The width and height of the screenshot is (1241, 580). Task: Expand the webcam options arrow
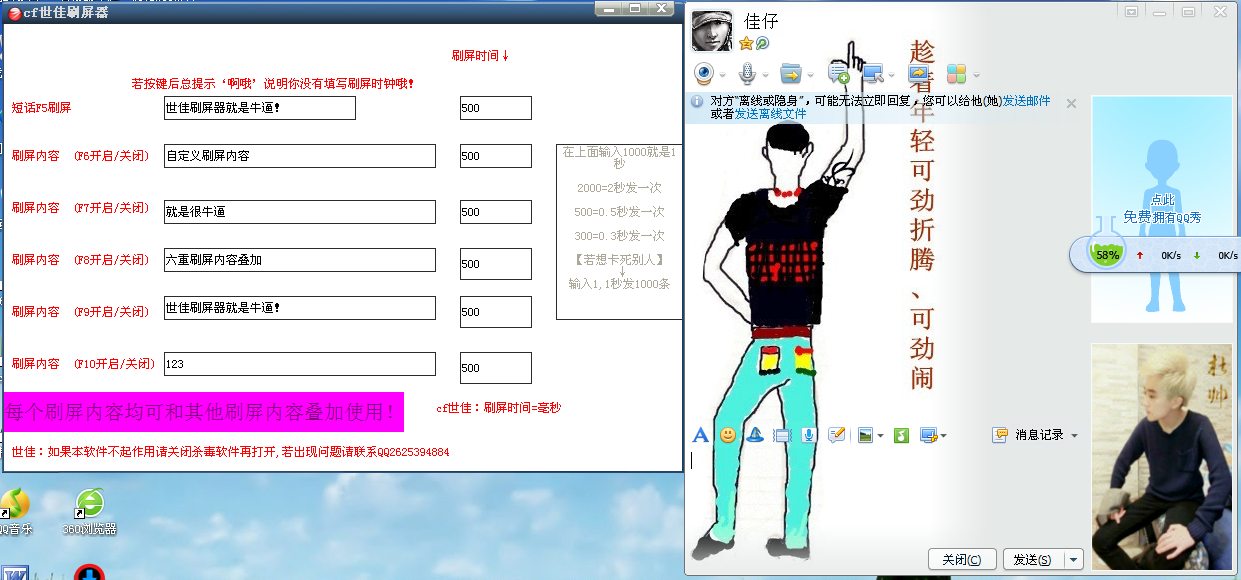723,74
